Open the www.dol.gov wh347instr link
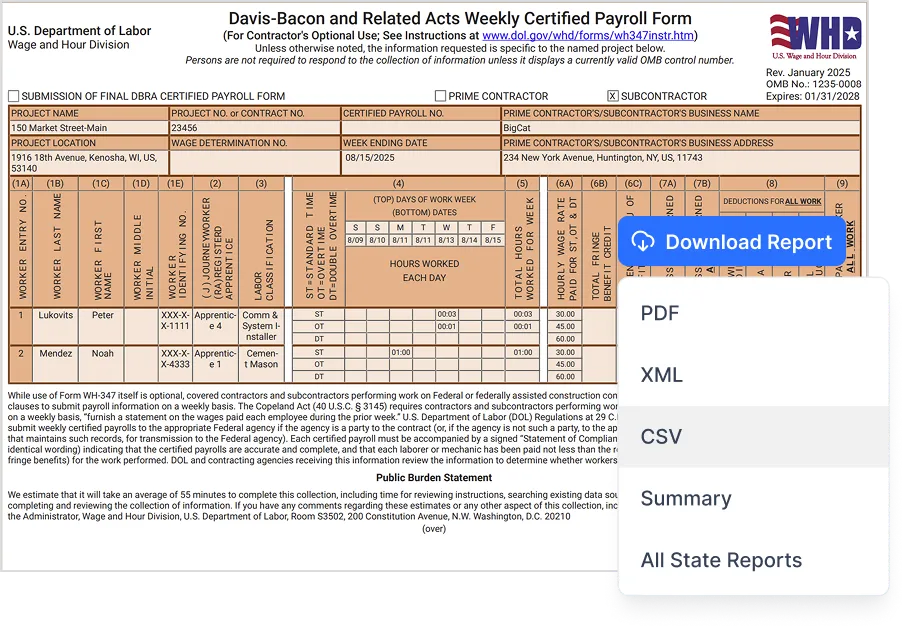This screenshot has width=908, height=631. 588,35
